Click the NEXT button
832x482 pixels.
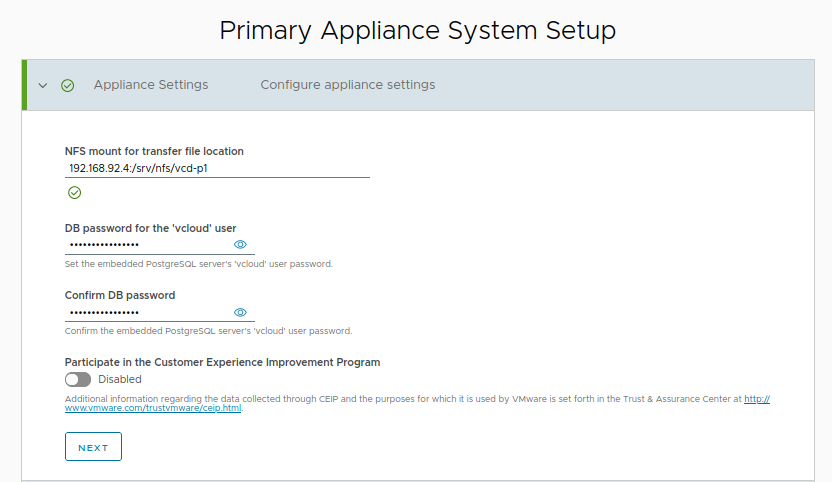(93, 447)
